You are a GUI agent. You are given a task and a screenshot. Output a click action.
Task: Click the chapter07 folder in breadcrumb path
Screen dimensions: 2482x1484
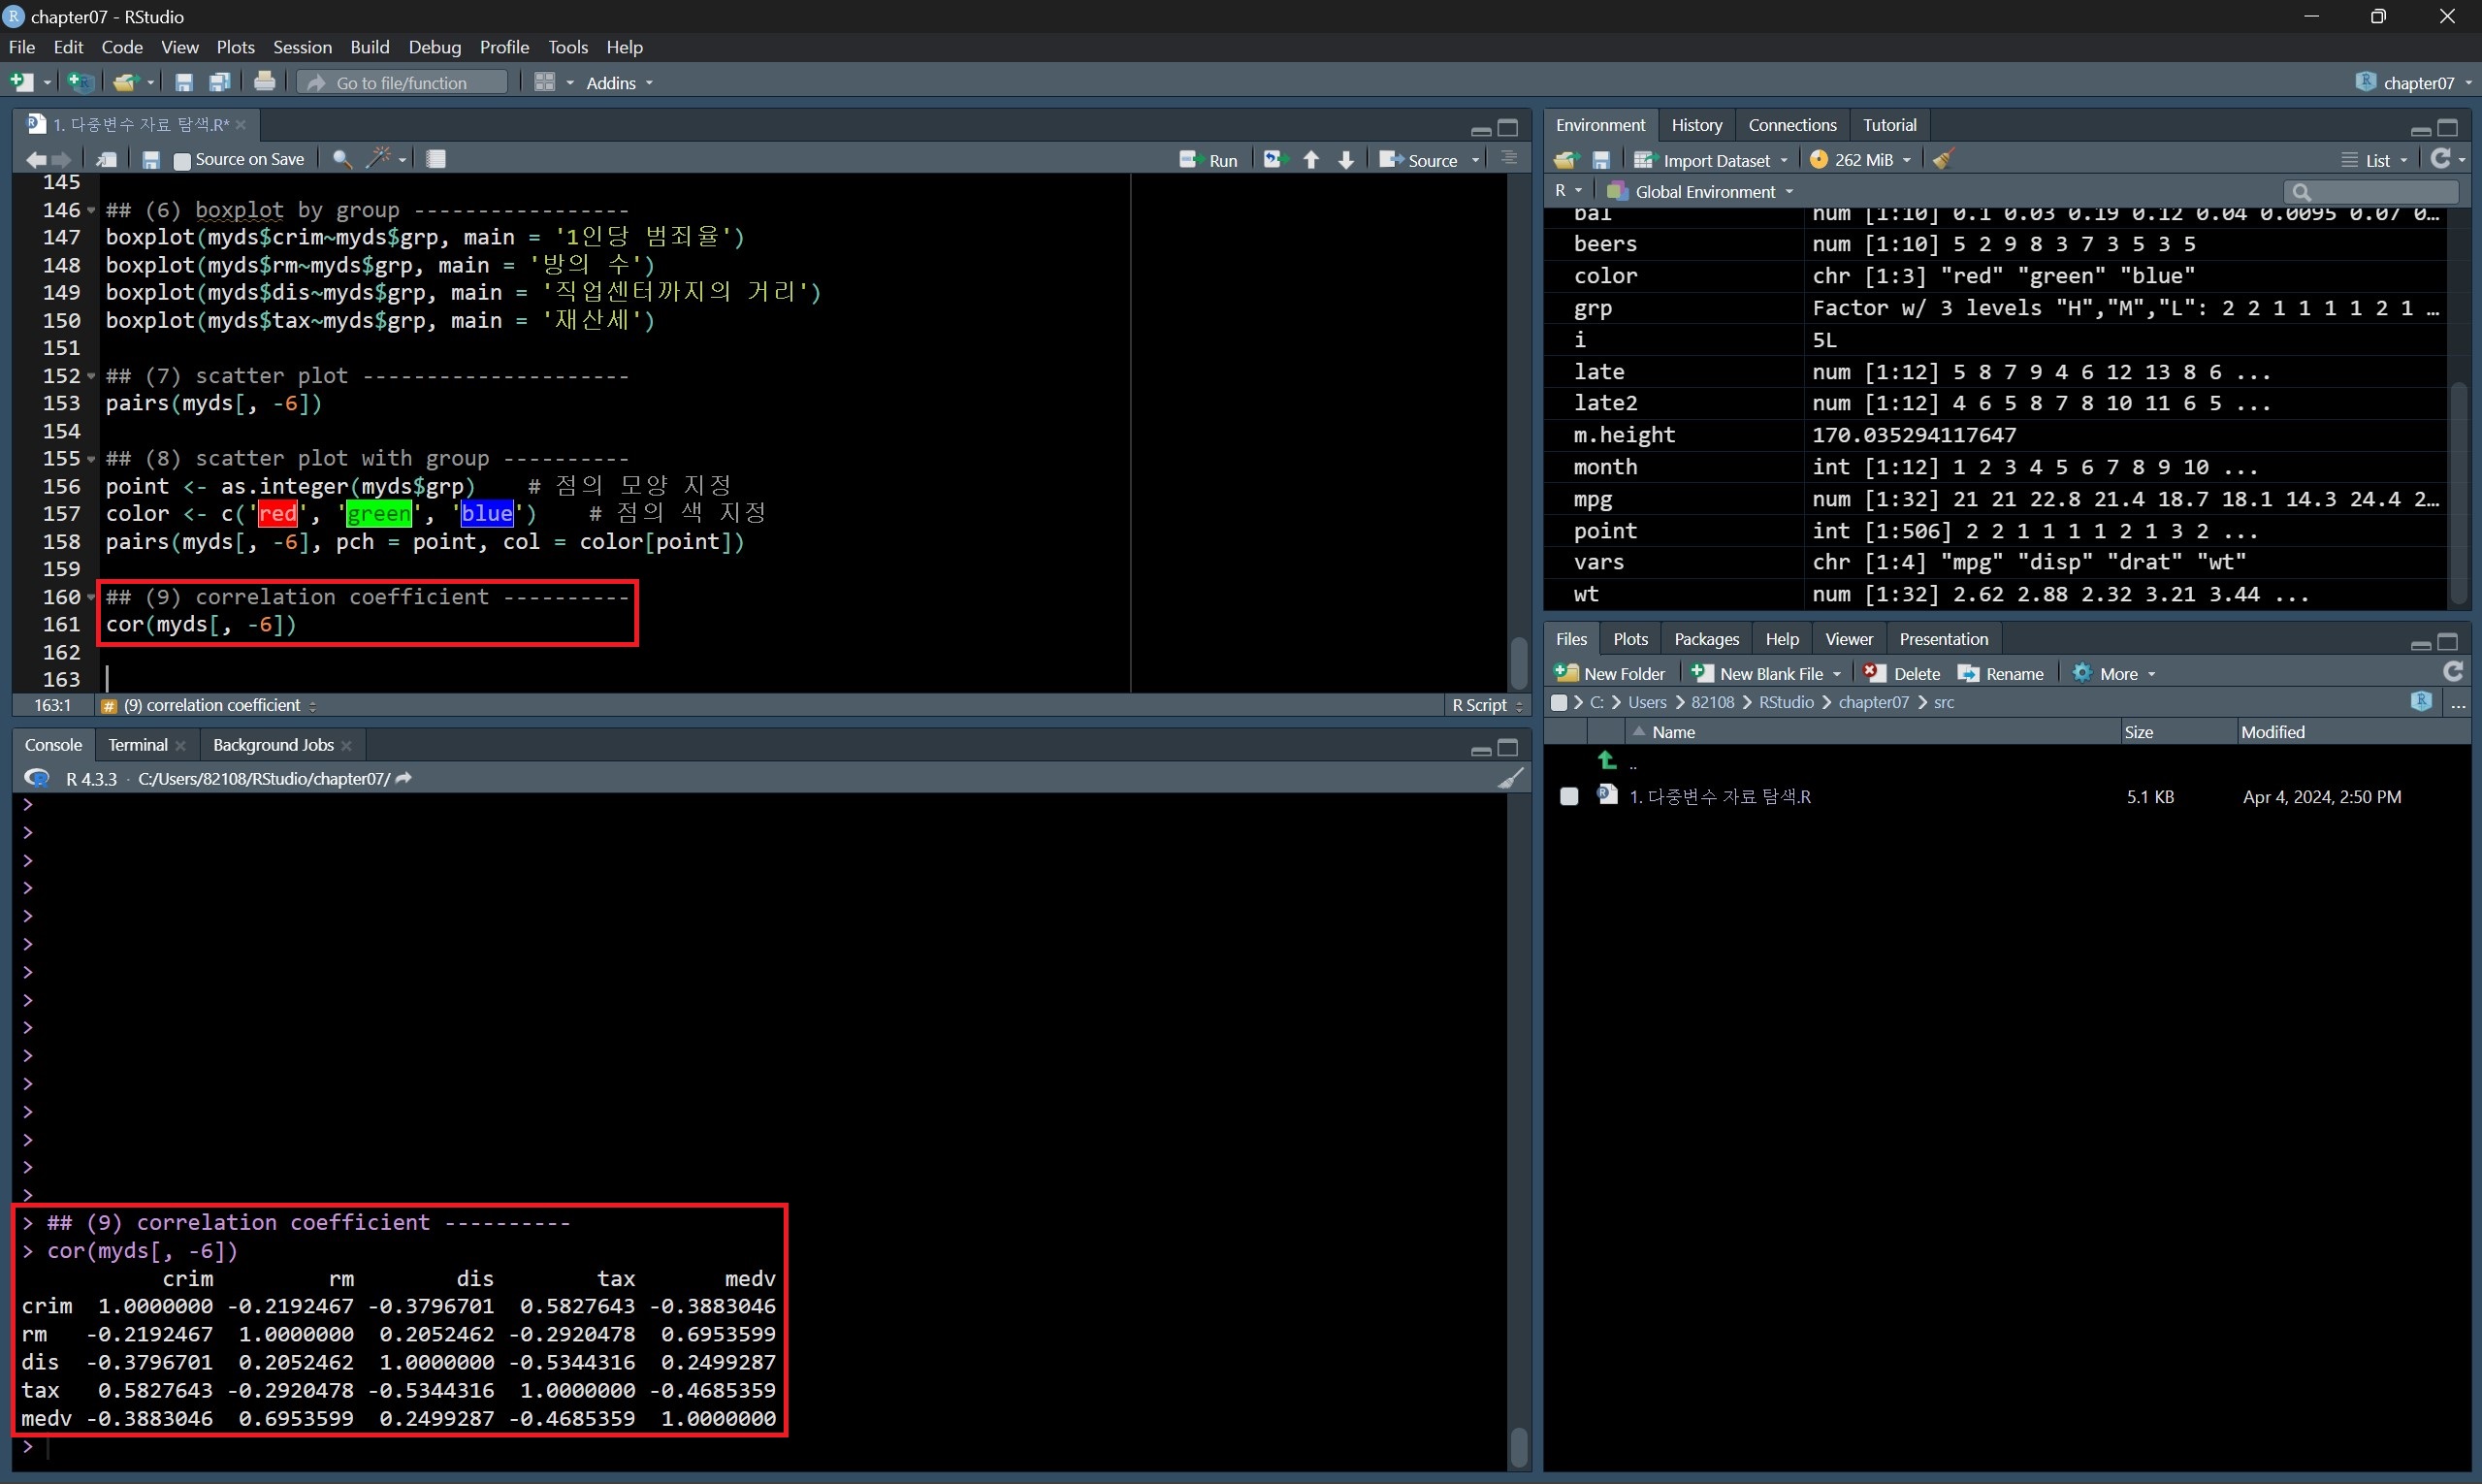1873,703
